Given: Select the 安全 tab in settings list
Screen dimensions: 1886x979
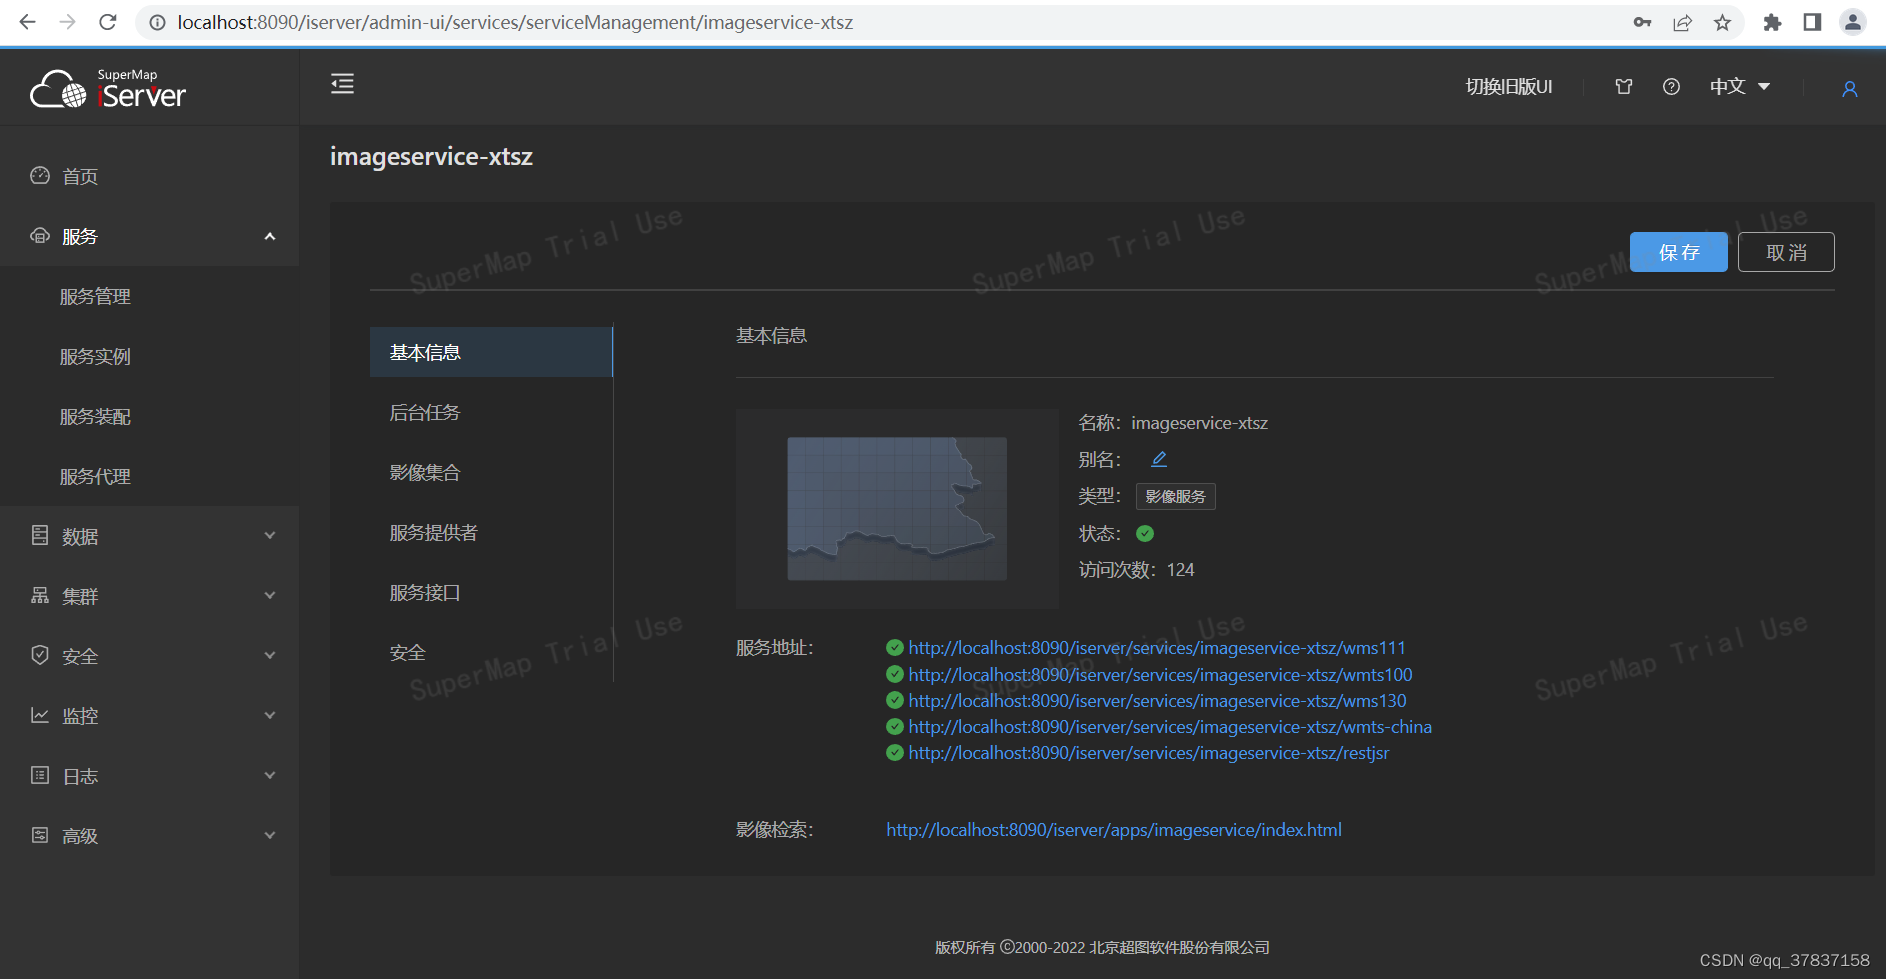Looking at the screenshot, I should (491, 652).
